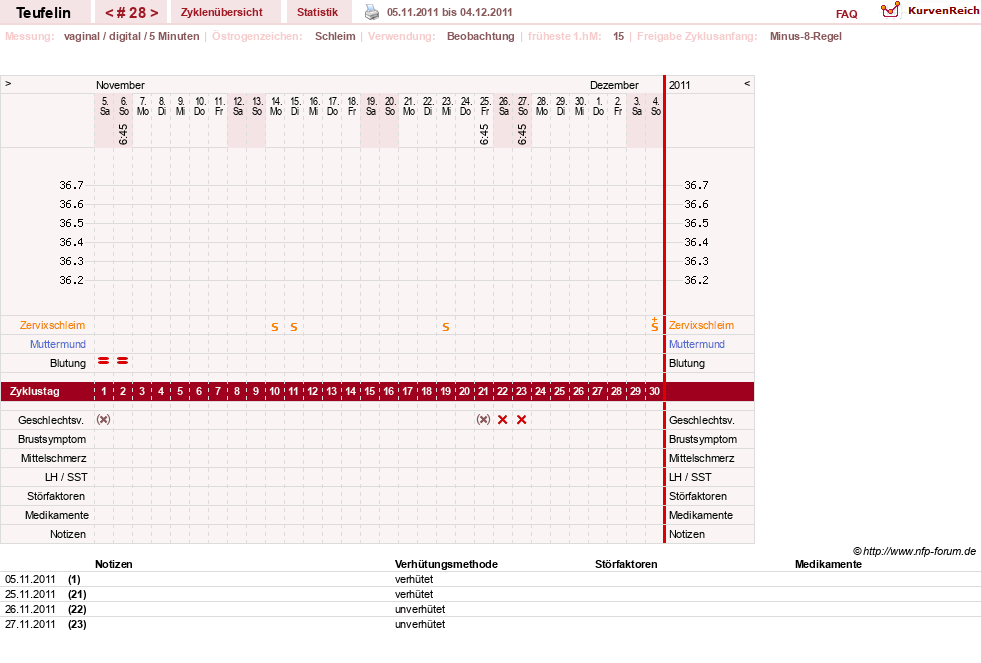Click the 6:45 time under 6. So
The image size is (981, 663).
coord(123,134)
